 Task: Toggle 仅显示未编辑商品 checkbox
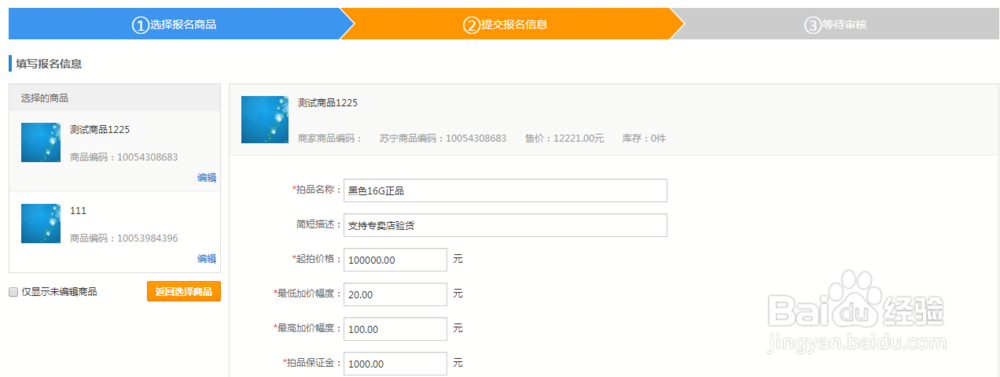13,292
